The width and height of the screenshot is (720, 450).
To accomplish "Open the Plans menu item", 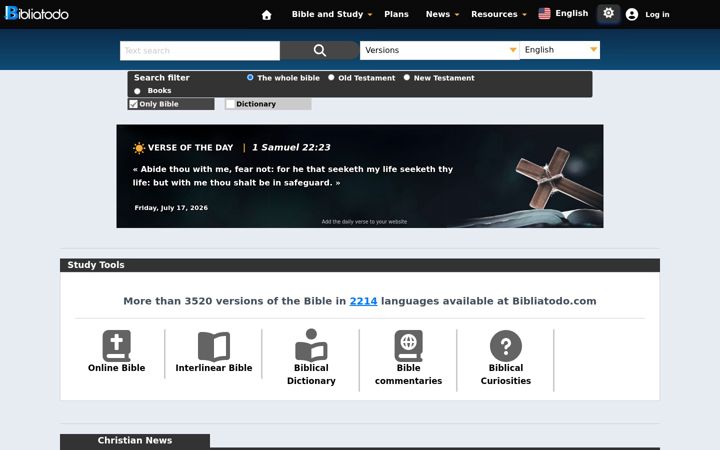I will [x=396, y=14].
